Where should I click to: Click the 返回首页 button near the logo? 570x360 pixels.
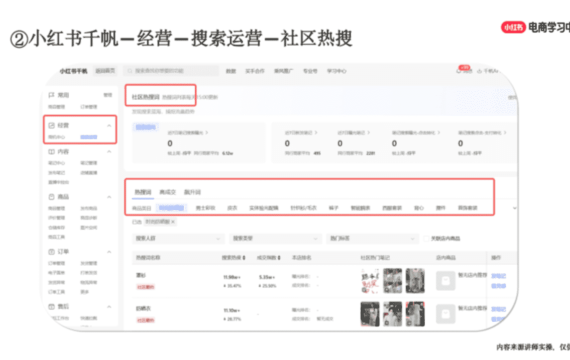(x=105, y=71)
